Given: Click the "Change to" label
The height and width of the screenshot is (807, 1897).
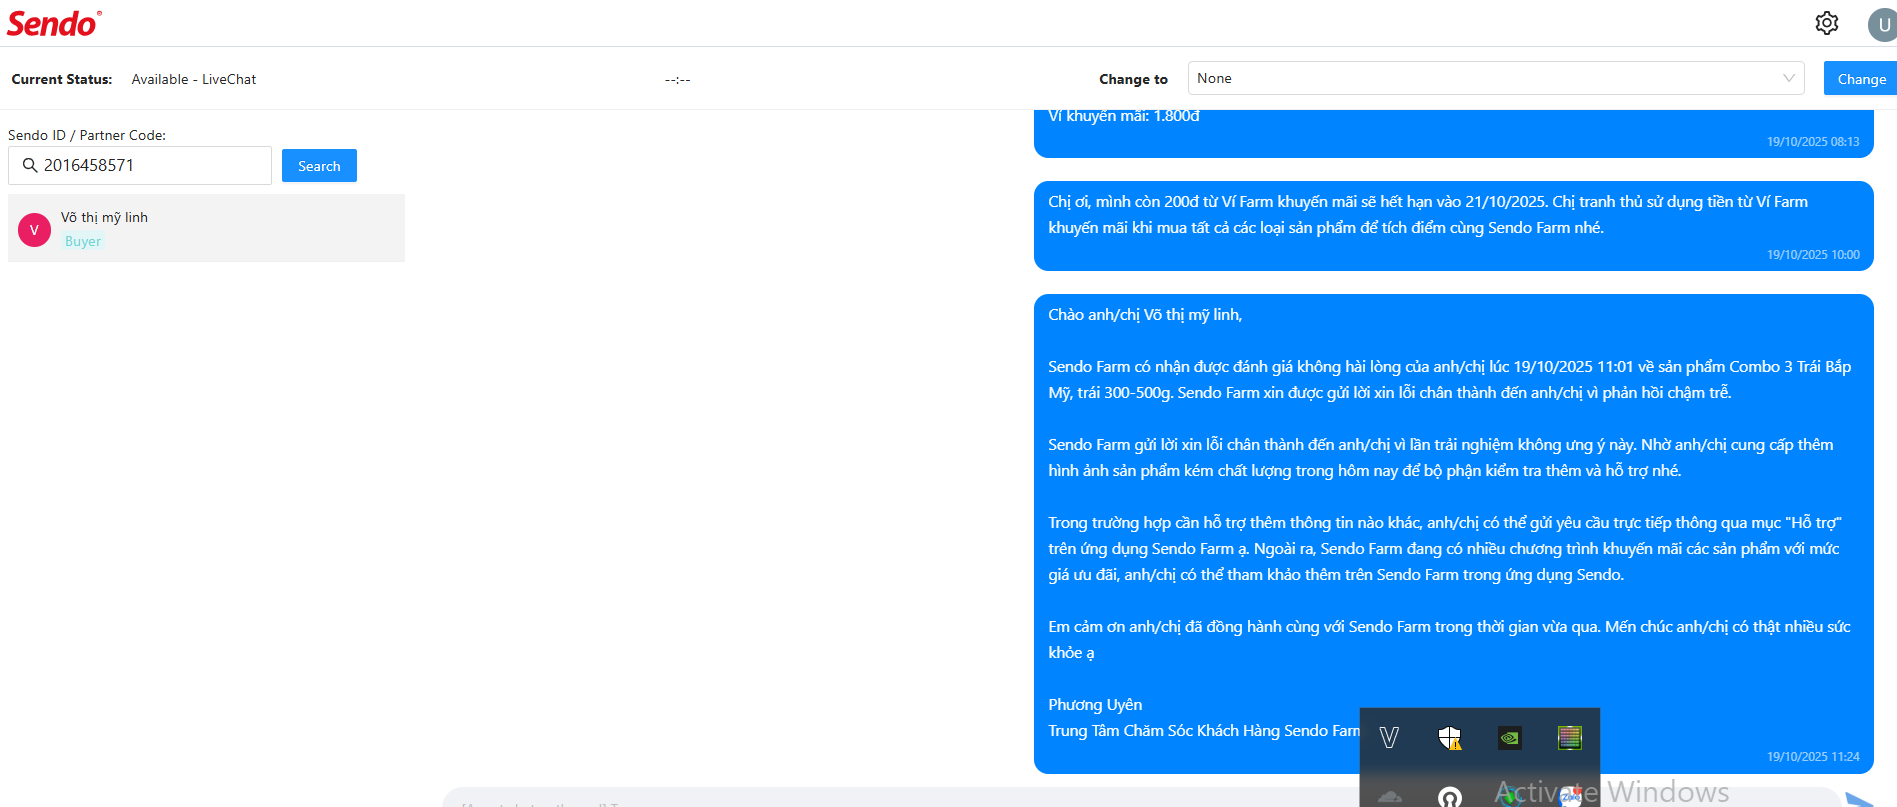Looking at the screenshot, I should pyautogui.click(x=1133, y=79).
